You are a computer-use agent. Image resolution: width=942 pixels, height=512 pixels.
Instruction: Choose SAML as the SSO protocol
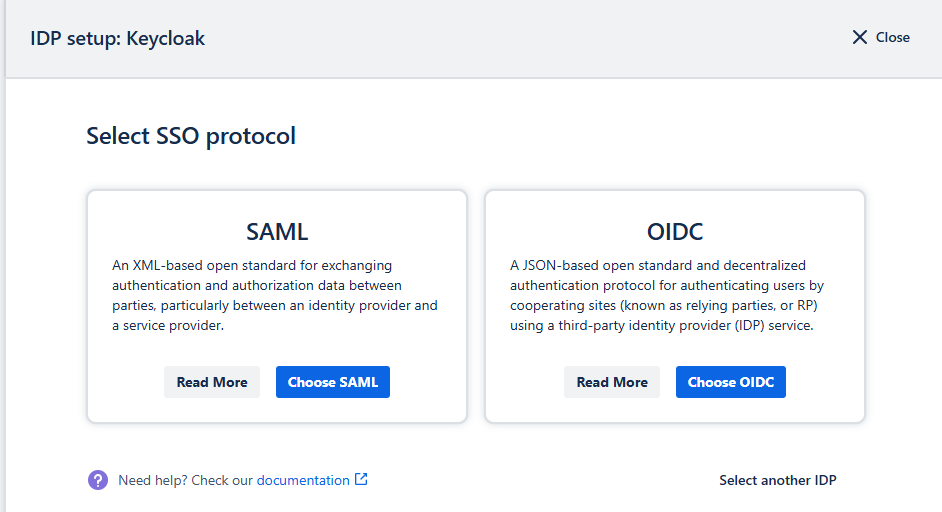pos(333,382)
